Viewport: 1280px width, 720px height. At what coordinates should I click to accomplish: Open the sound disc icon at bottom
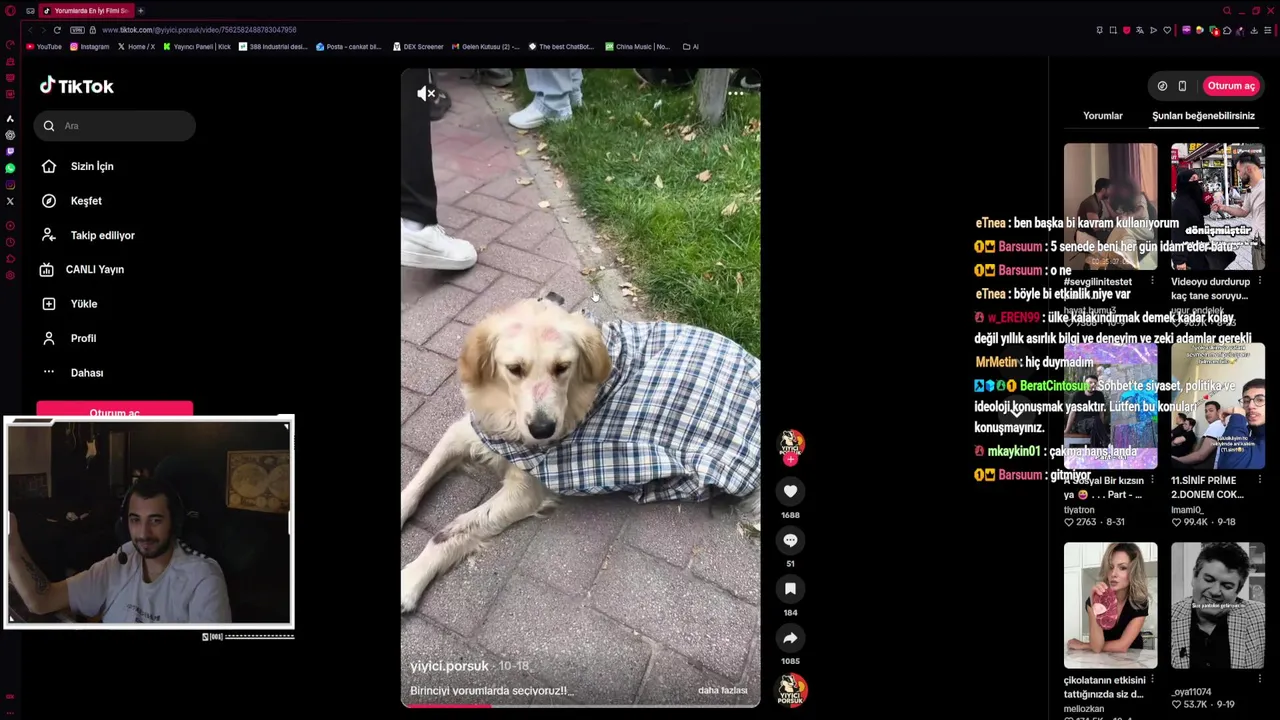click(791, 690)
